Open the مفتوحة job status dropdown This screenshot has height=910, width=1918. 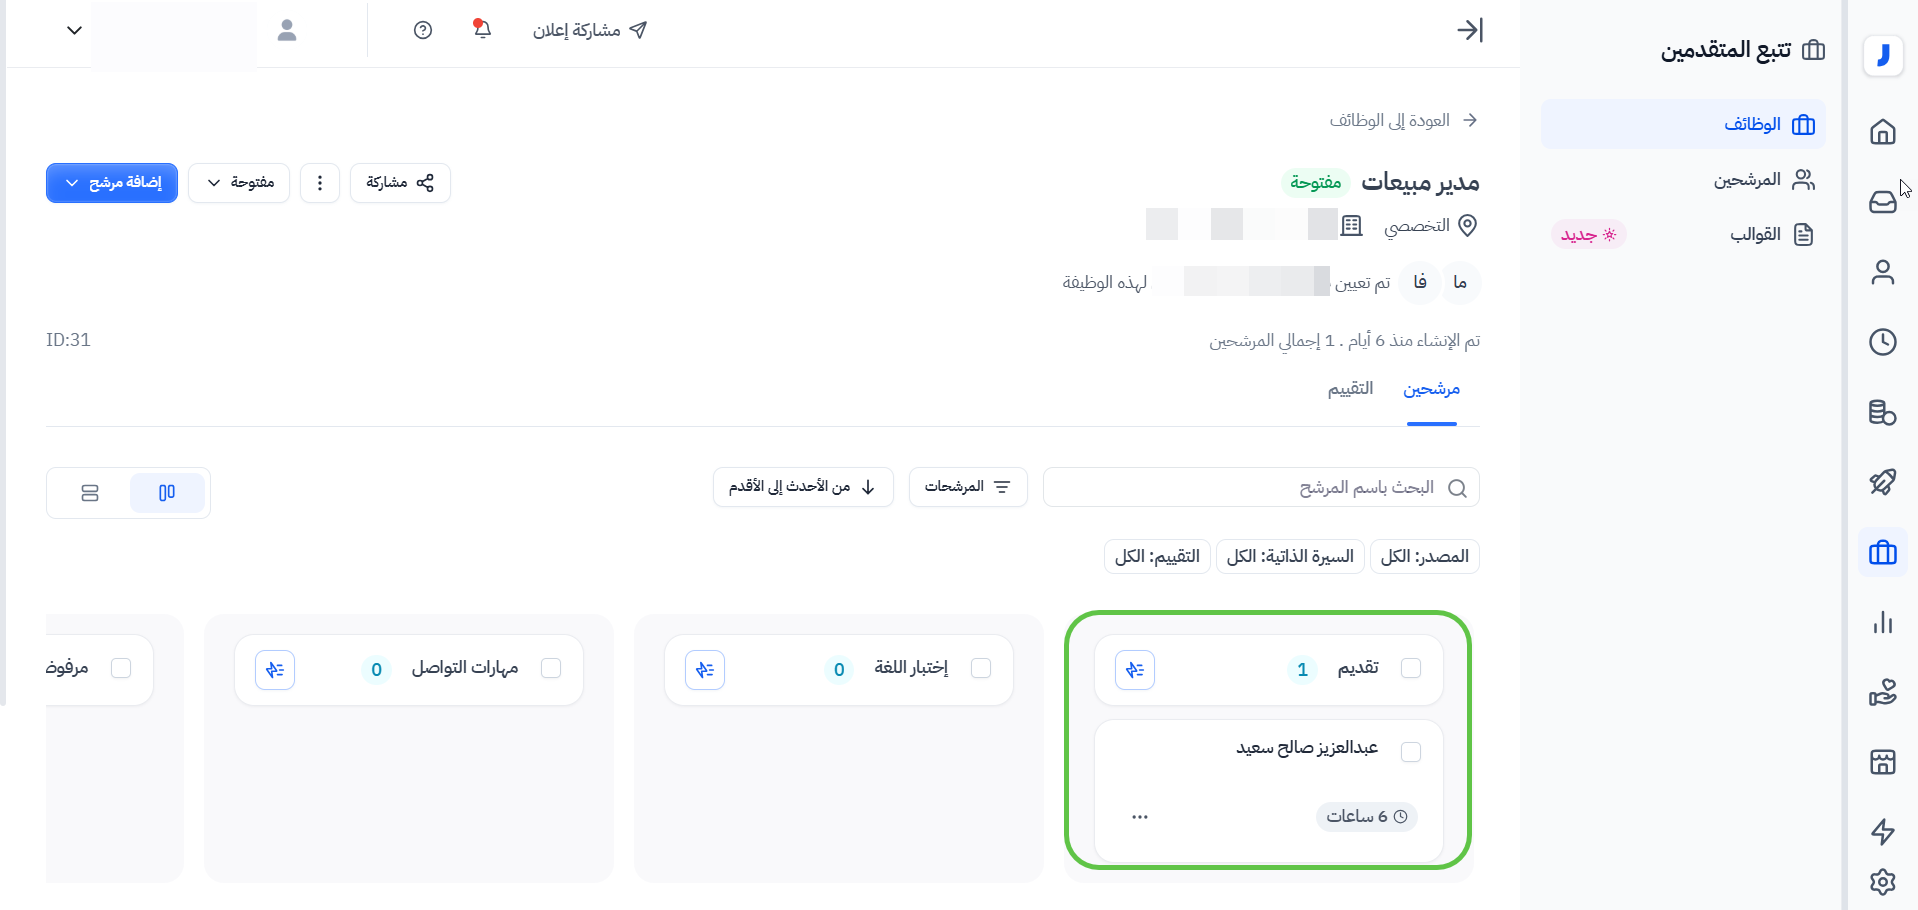[239, 183]
